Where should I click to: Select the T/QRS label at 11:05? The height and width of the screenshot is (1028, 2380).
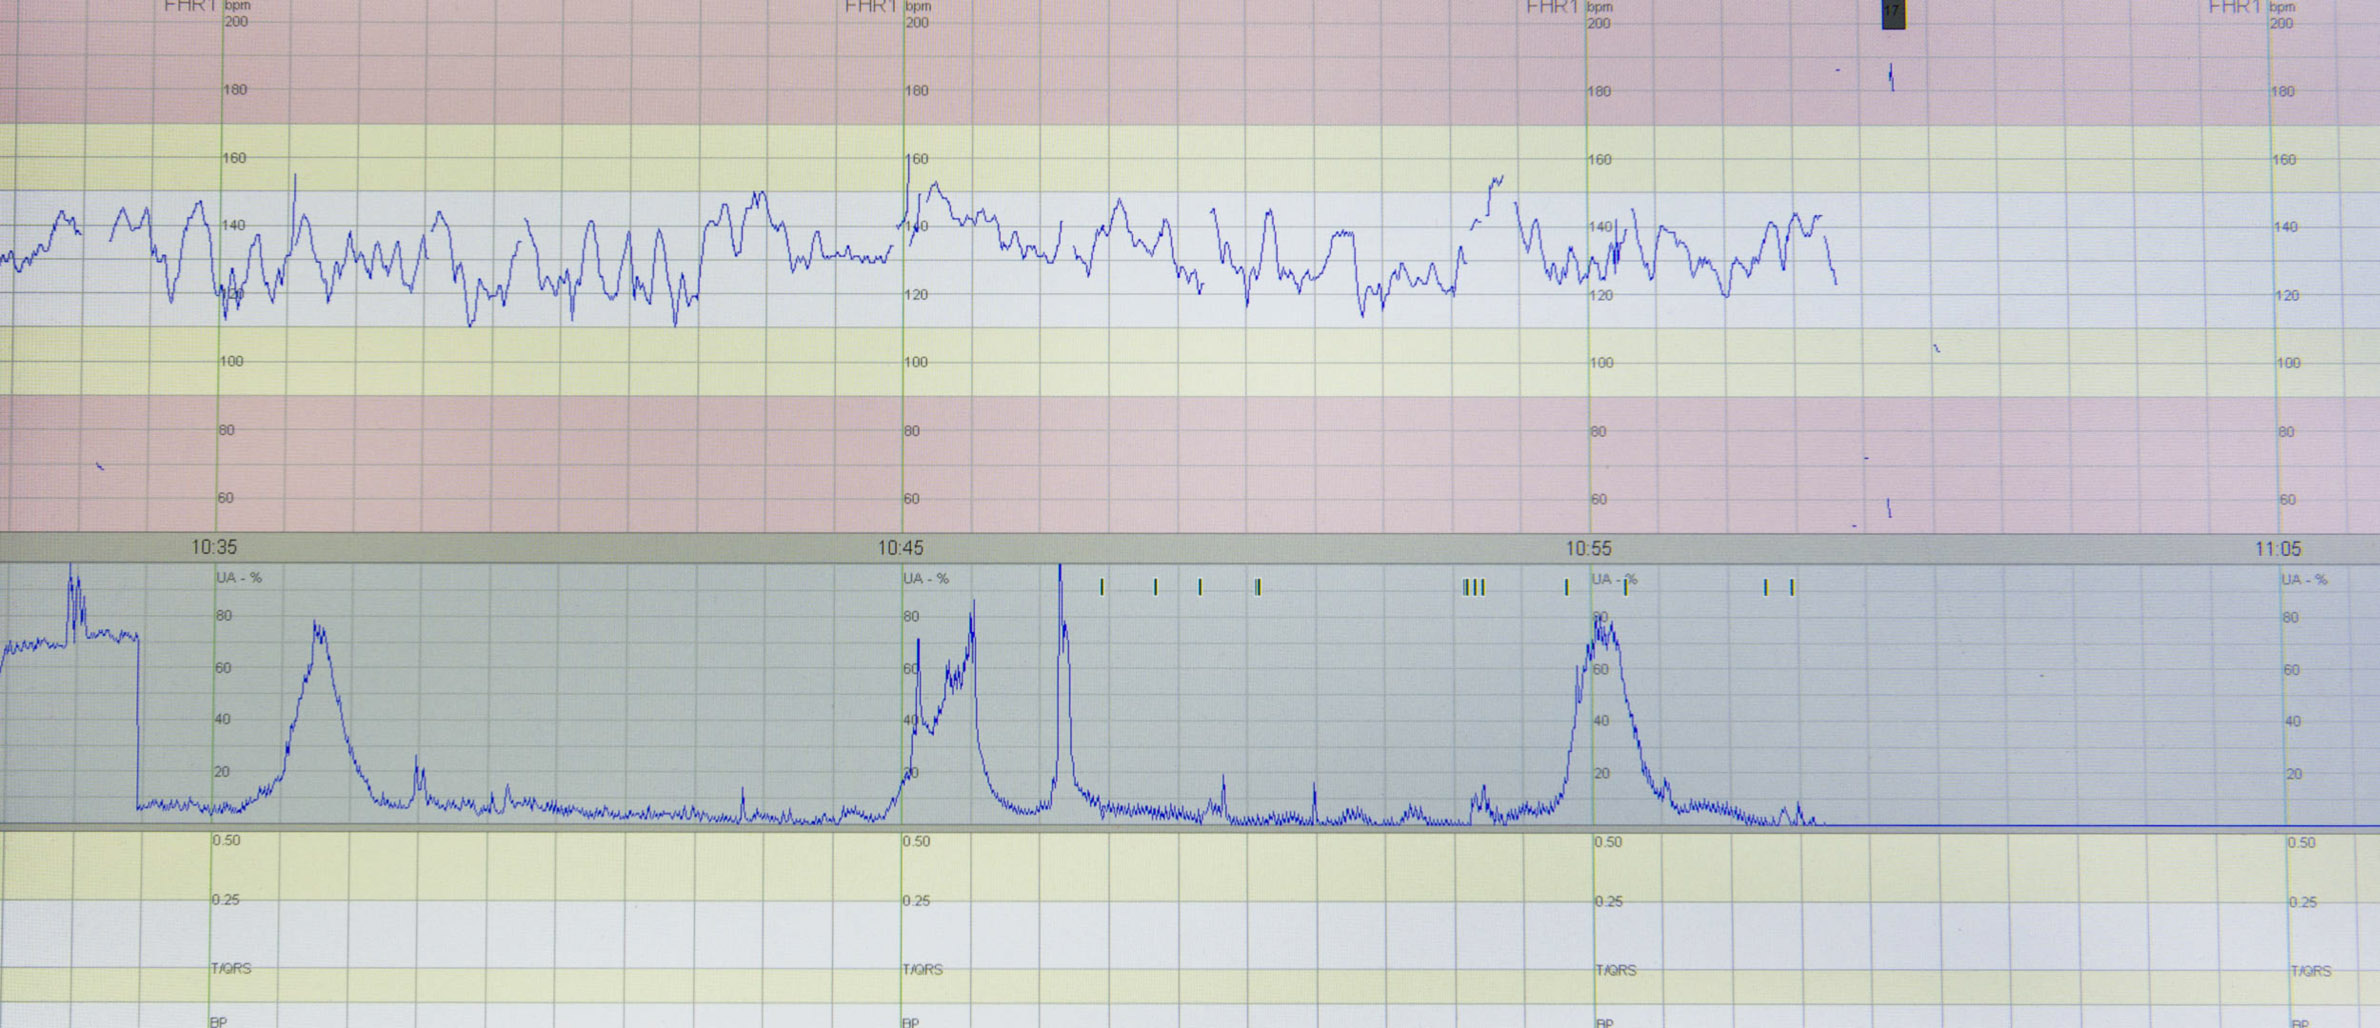click(x=2310, y=971)
